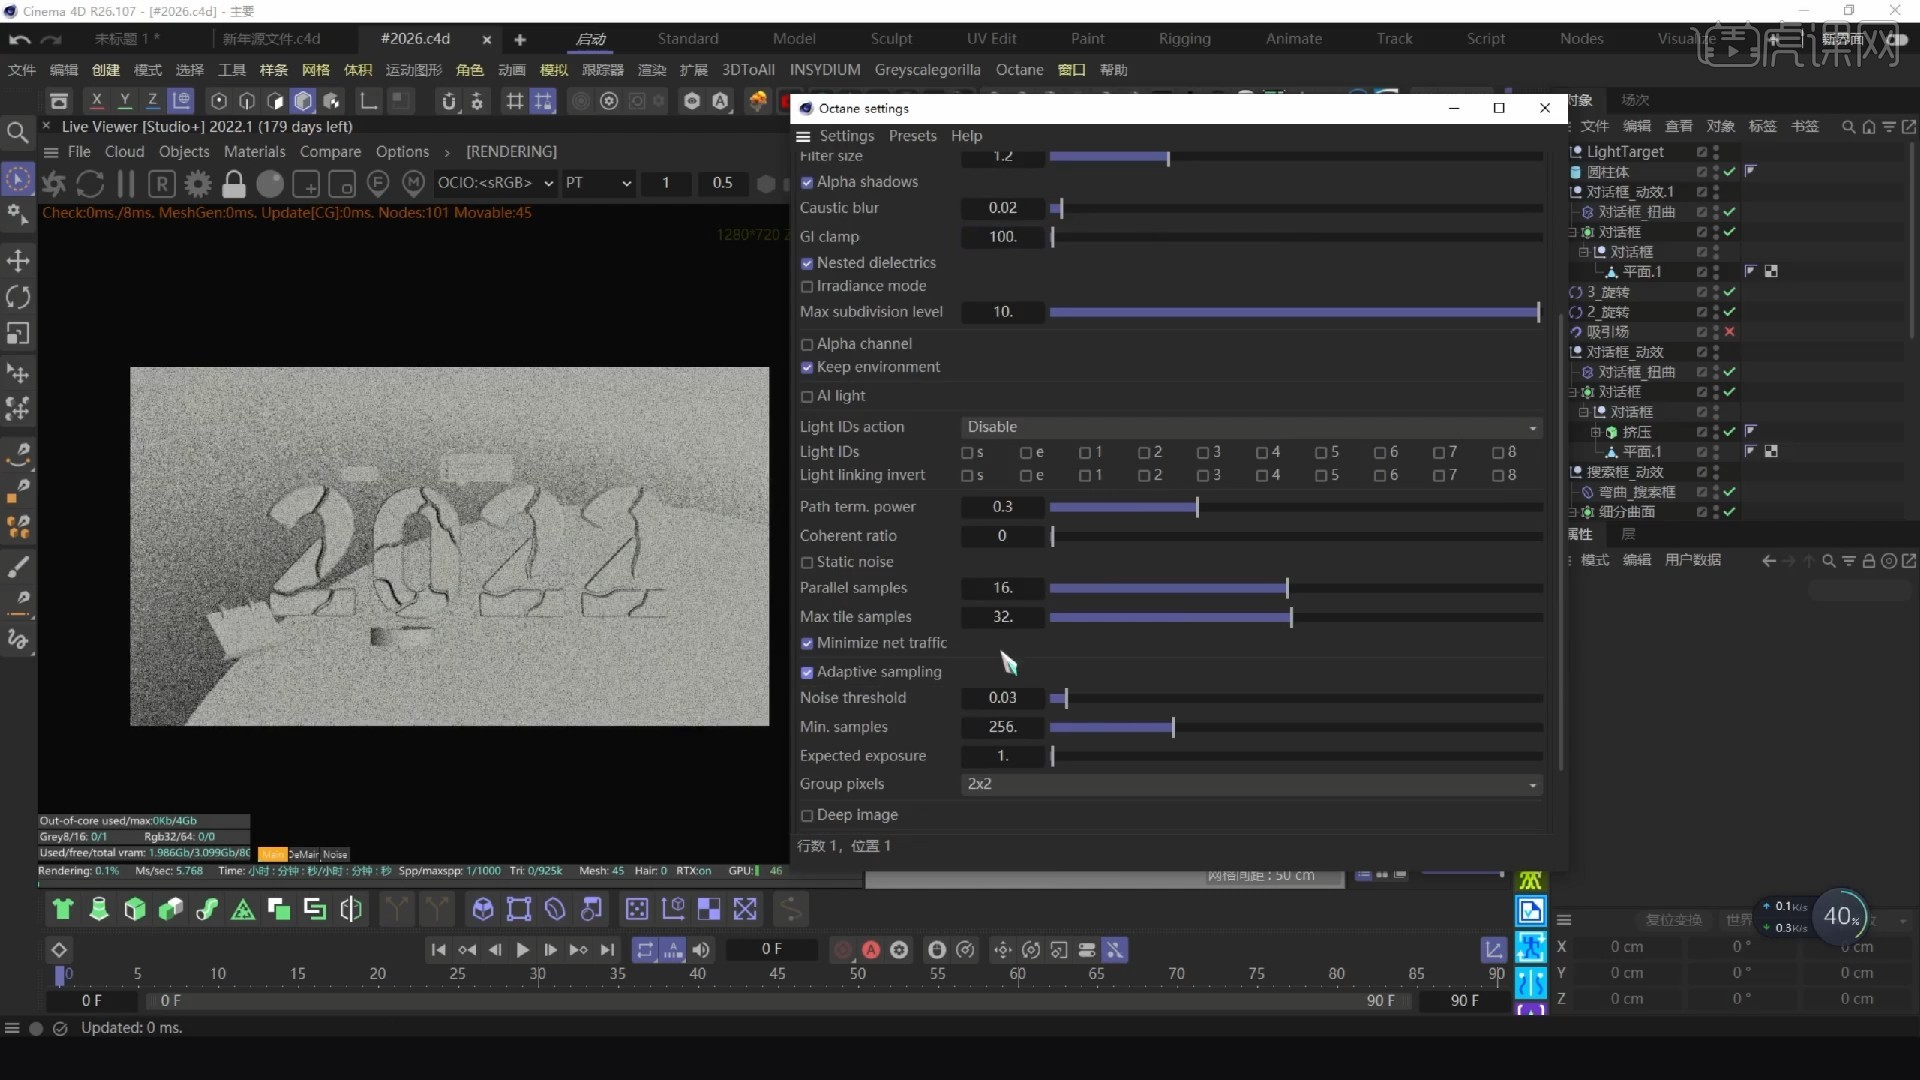Open the Octane menu in main menu bar
Viewport: 1920px width, 1080px height.
(1019, 70)
